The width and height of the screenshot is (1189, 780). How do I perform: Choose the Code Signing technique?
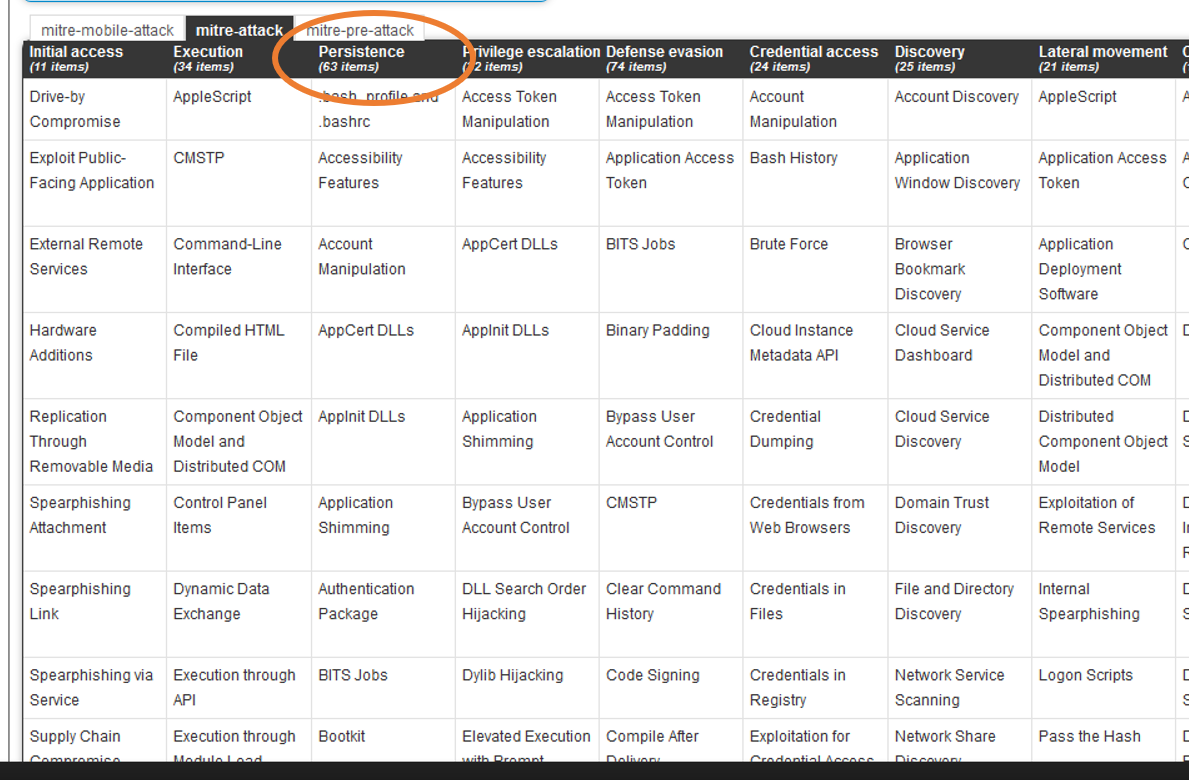pos(652,675)
